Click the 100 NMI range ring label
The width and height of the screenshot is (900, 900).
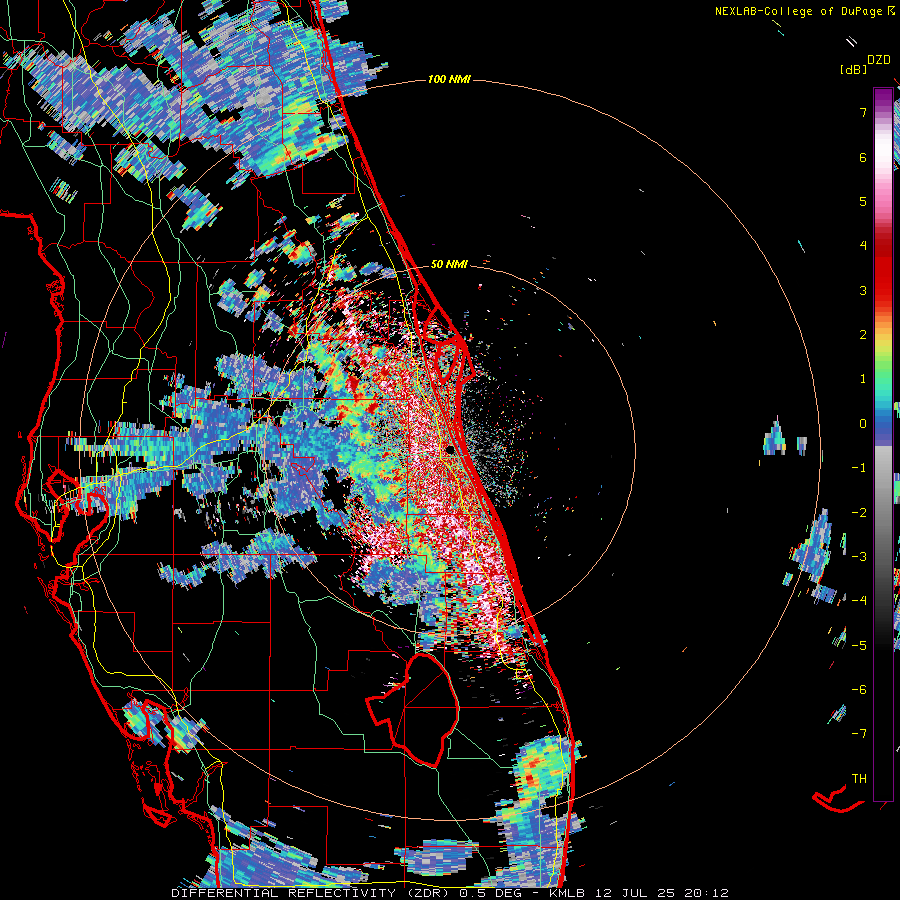pyautogui.click(x=449, y=79)
